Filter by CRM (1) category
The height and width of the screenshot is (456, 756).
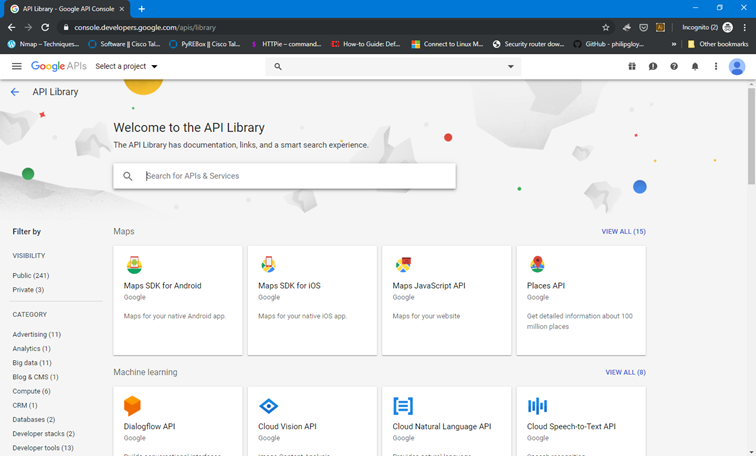click(x=25, y=405)
